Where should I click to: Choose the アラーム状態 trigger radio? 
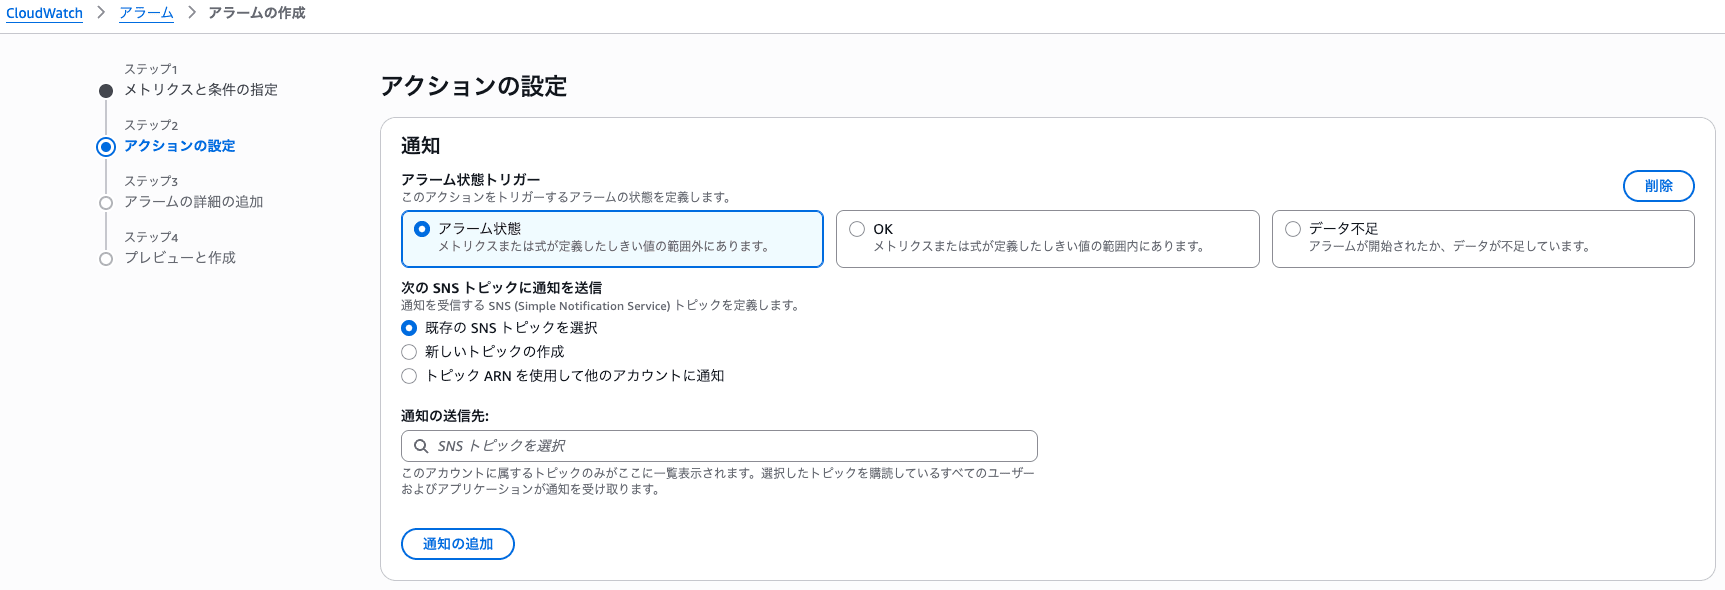click(422, 229)
